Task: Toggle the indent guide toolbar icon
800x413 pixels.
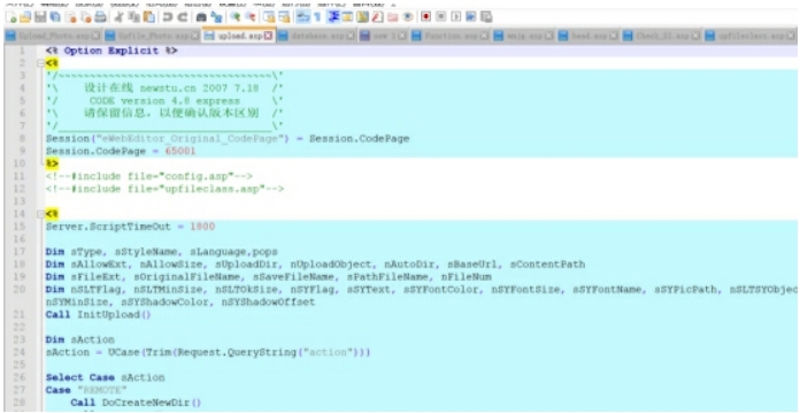Action: [x=333, y=17]
